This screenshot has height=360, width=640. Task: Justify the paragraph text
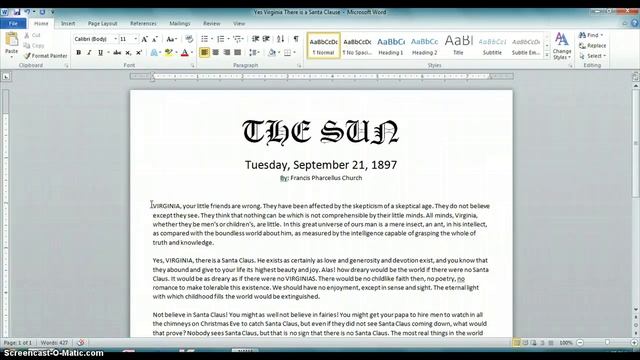238,52
